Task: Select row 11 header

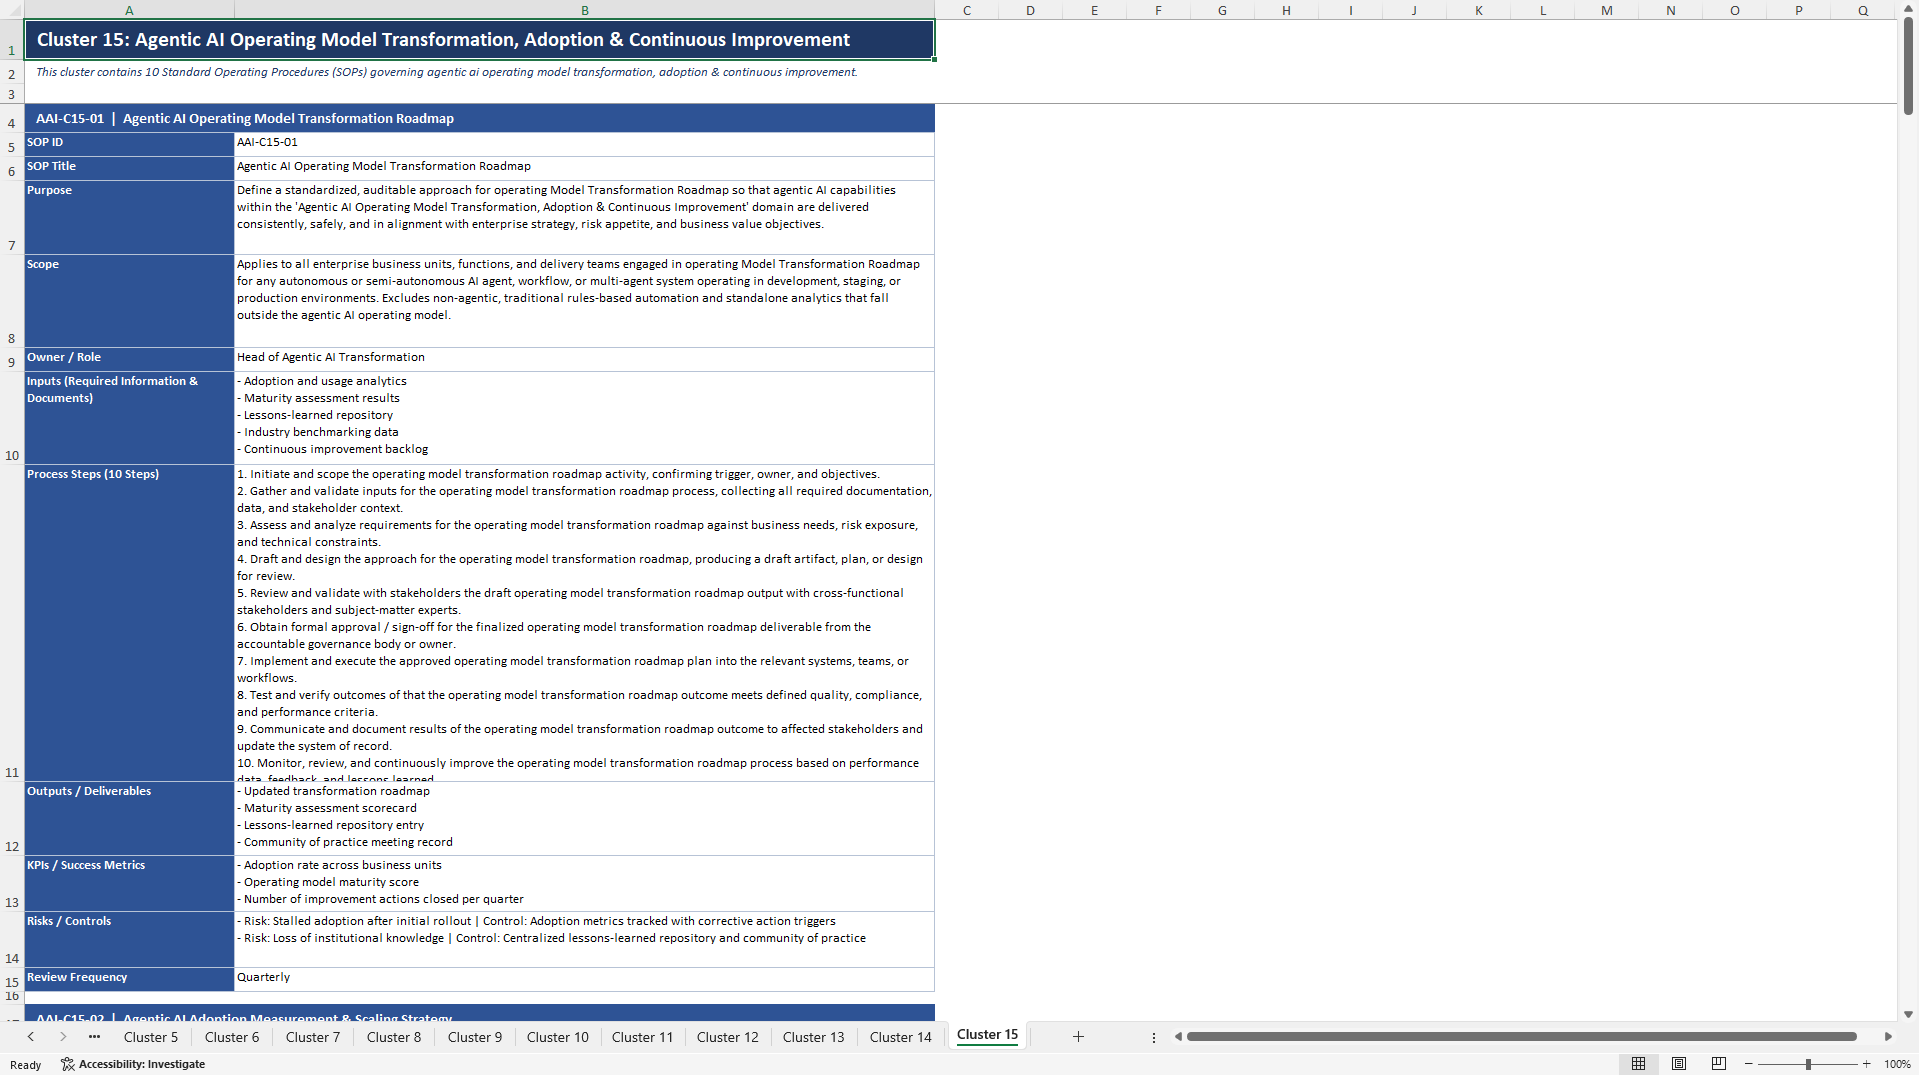Action: pos(12,623)
